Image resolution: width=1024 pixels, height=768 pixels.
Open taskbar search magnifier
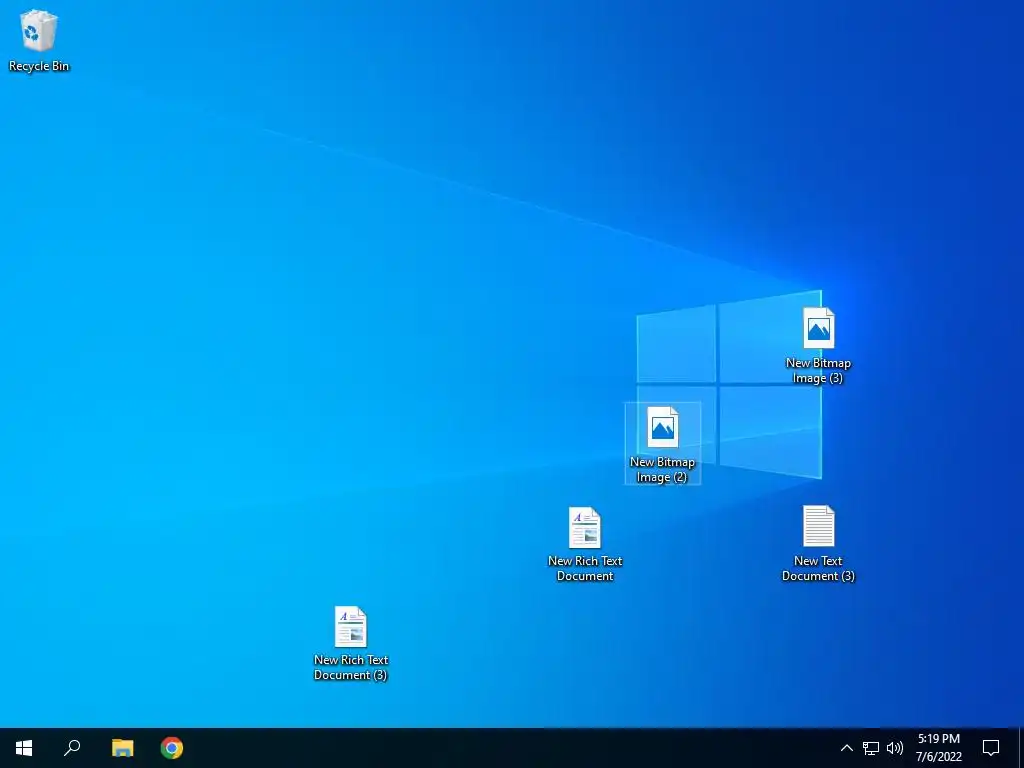coord(72,748)
